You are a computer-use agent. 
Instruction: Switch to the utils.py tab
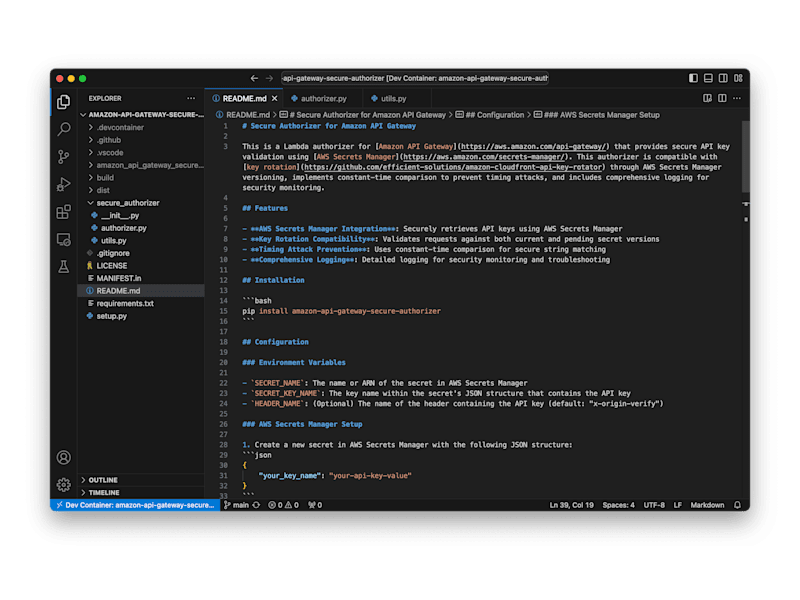click(x=393, y=98)
